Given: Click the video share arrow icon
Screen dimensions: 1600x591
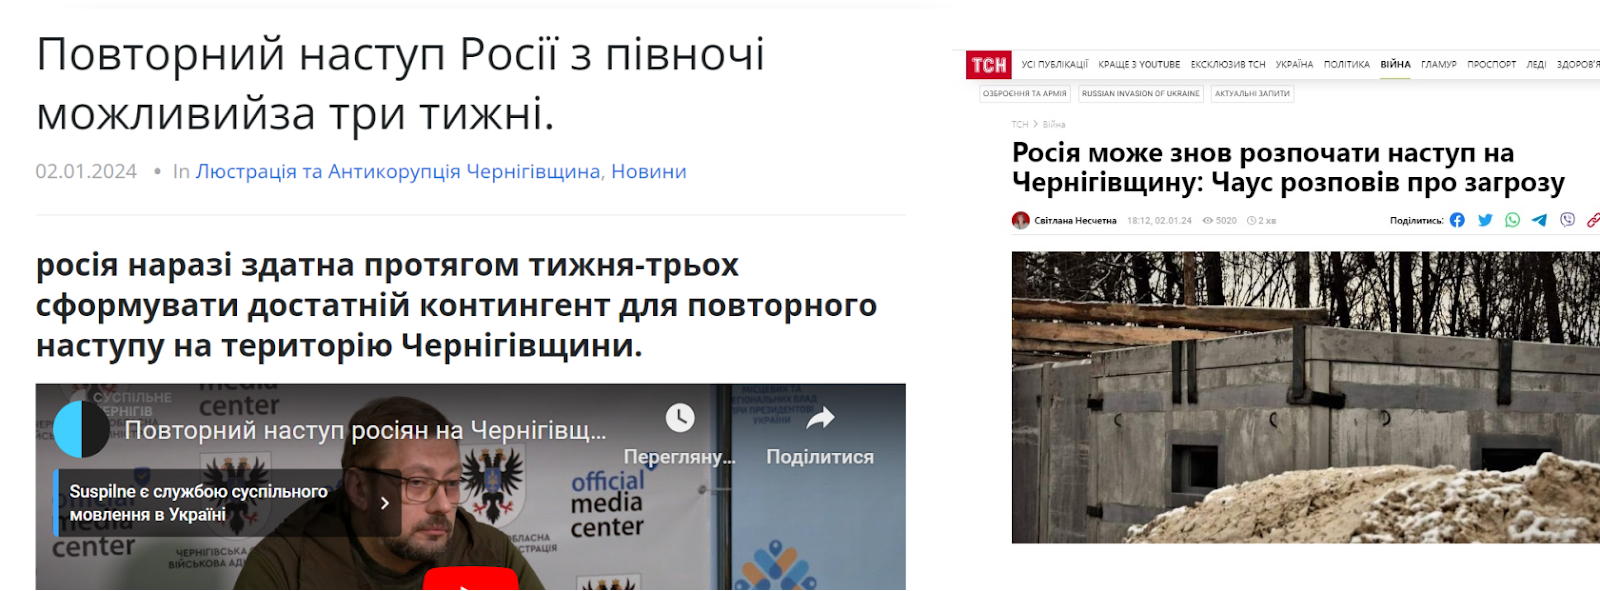Looking at the screenshot, I should coord(820,418).
